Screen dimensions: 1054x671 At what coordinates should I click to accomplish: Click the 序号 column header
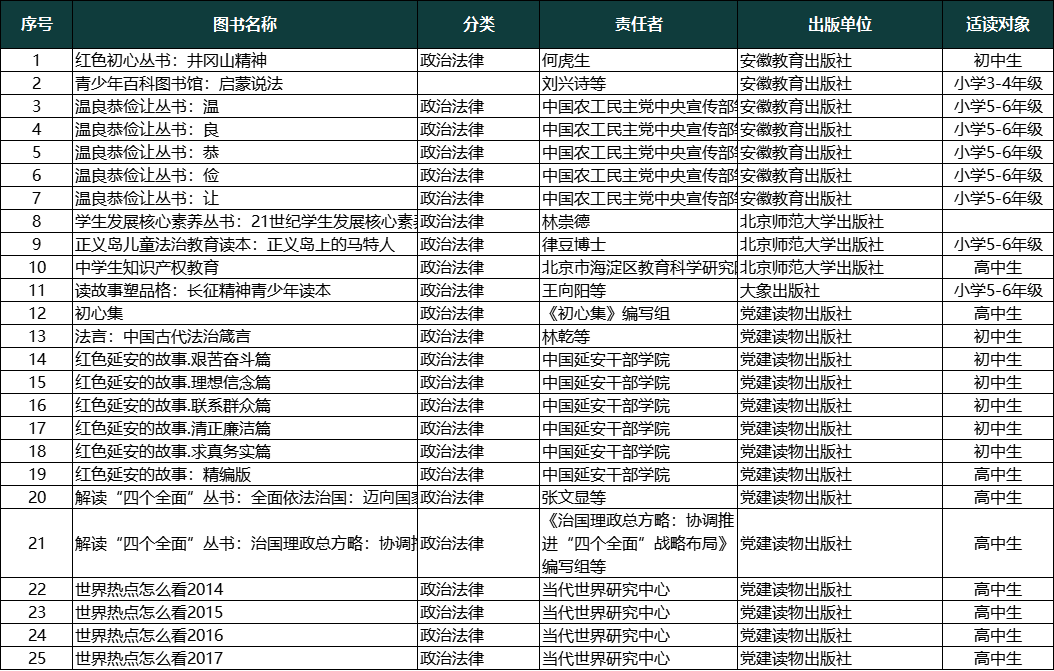tap(37, 25)
